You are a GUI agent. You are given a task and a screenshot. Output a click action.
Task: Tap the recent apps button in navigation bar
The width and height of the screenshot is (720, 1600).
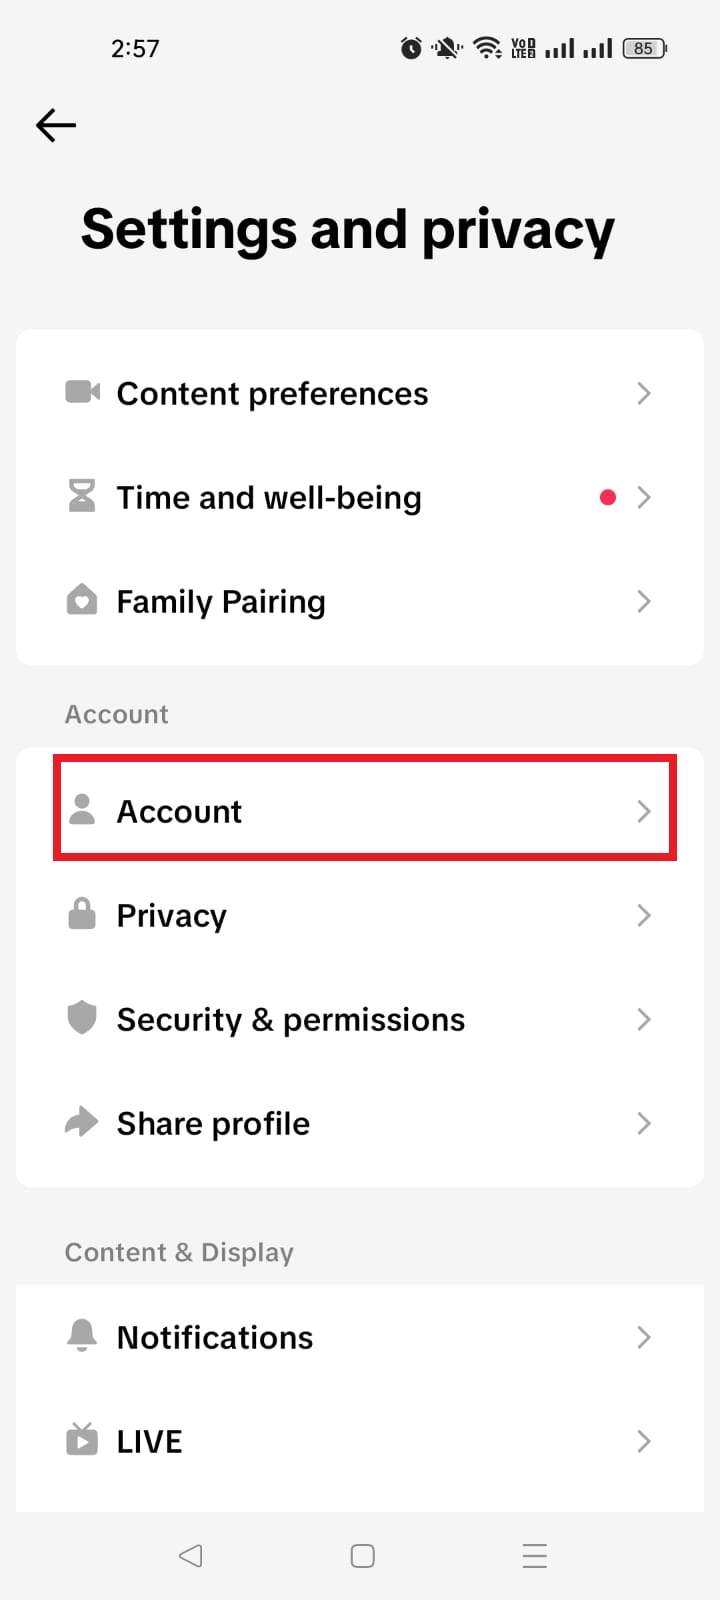535,1556
